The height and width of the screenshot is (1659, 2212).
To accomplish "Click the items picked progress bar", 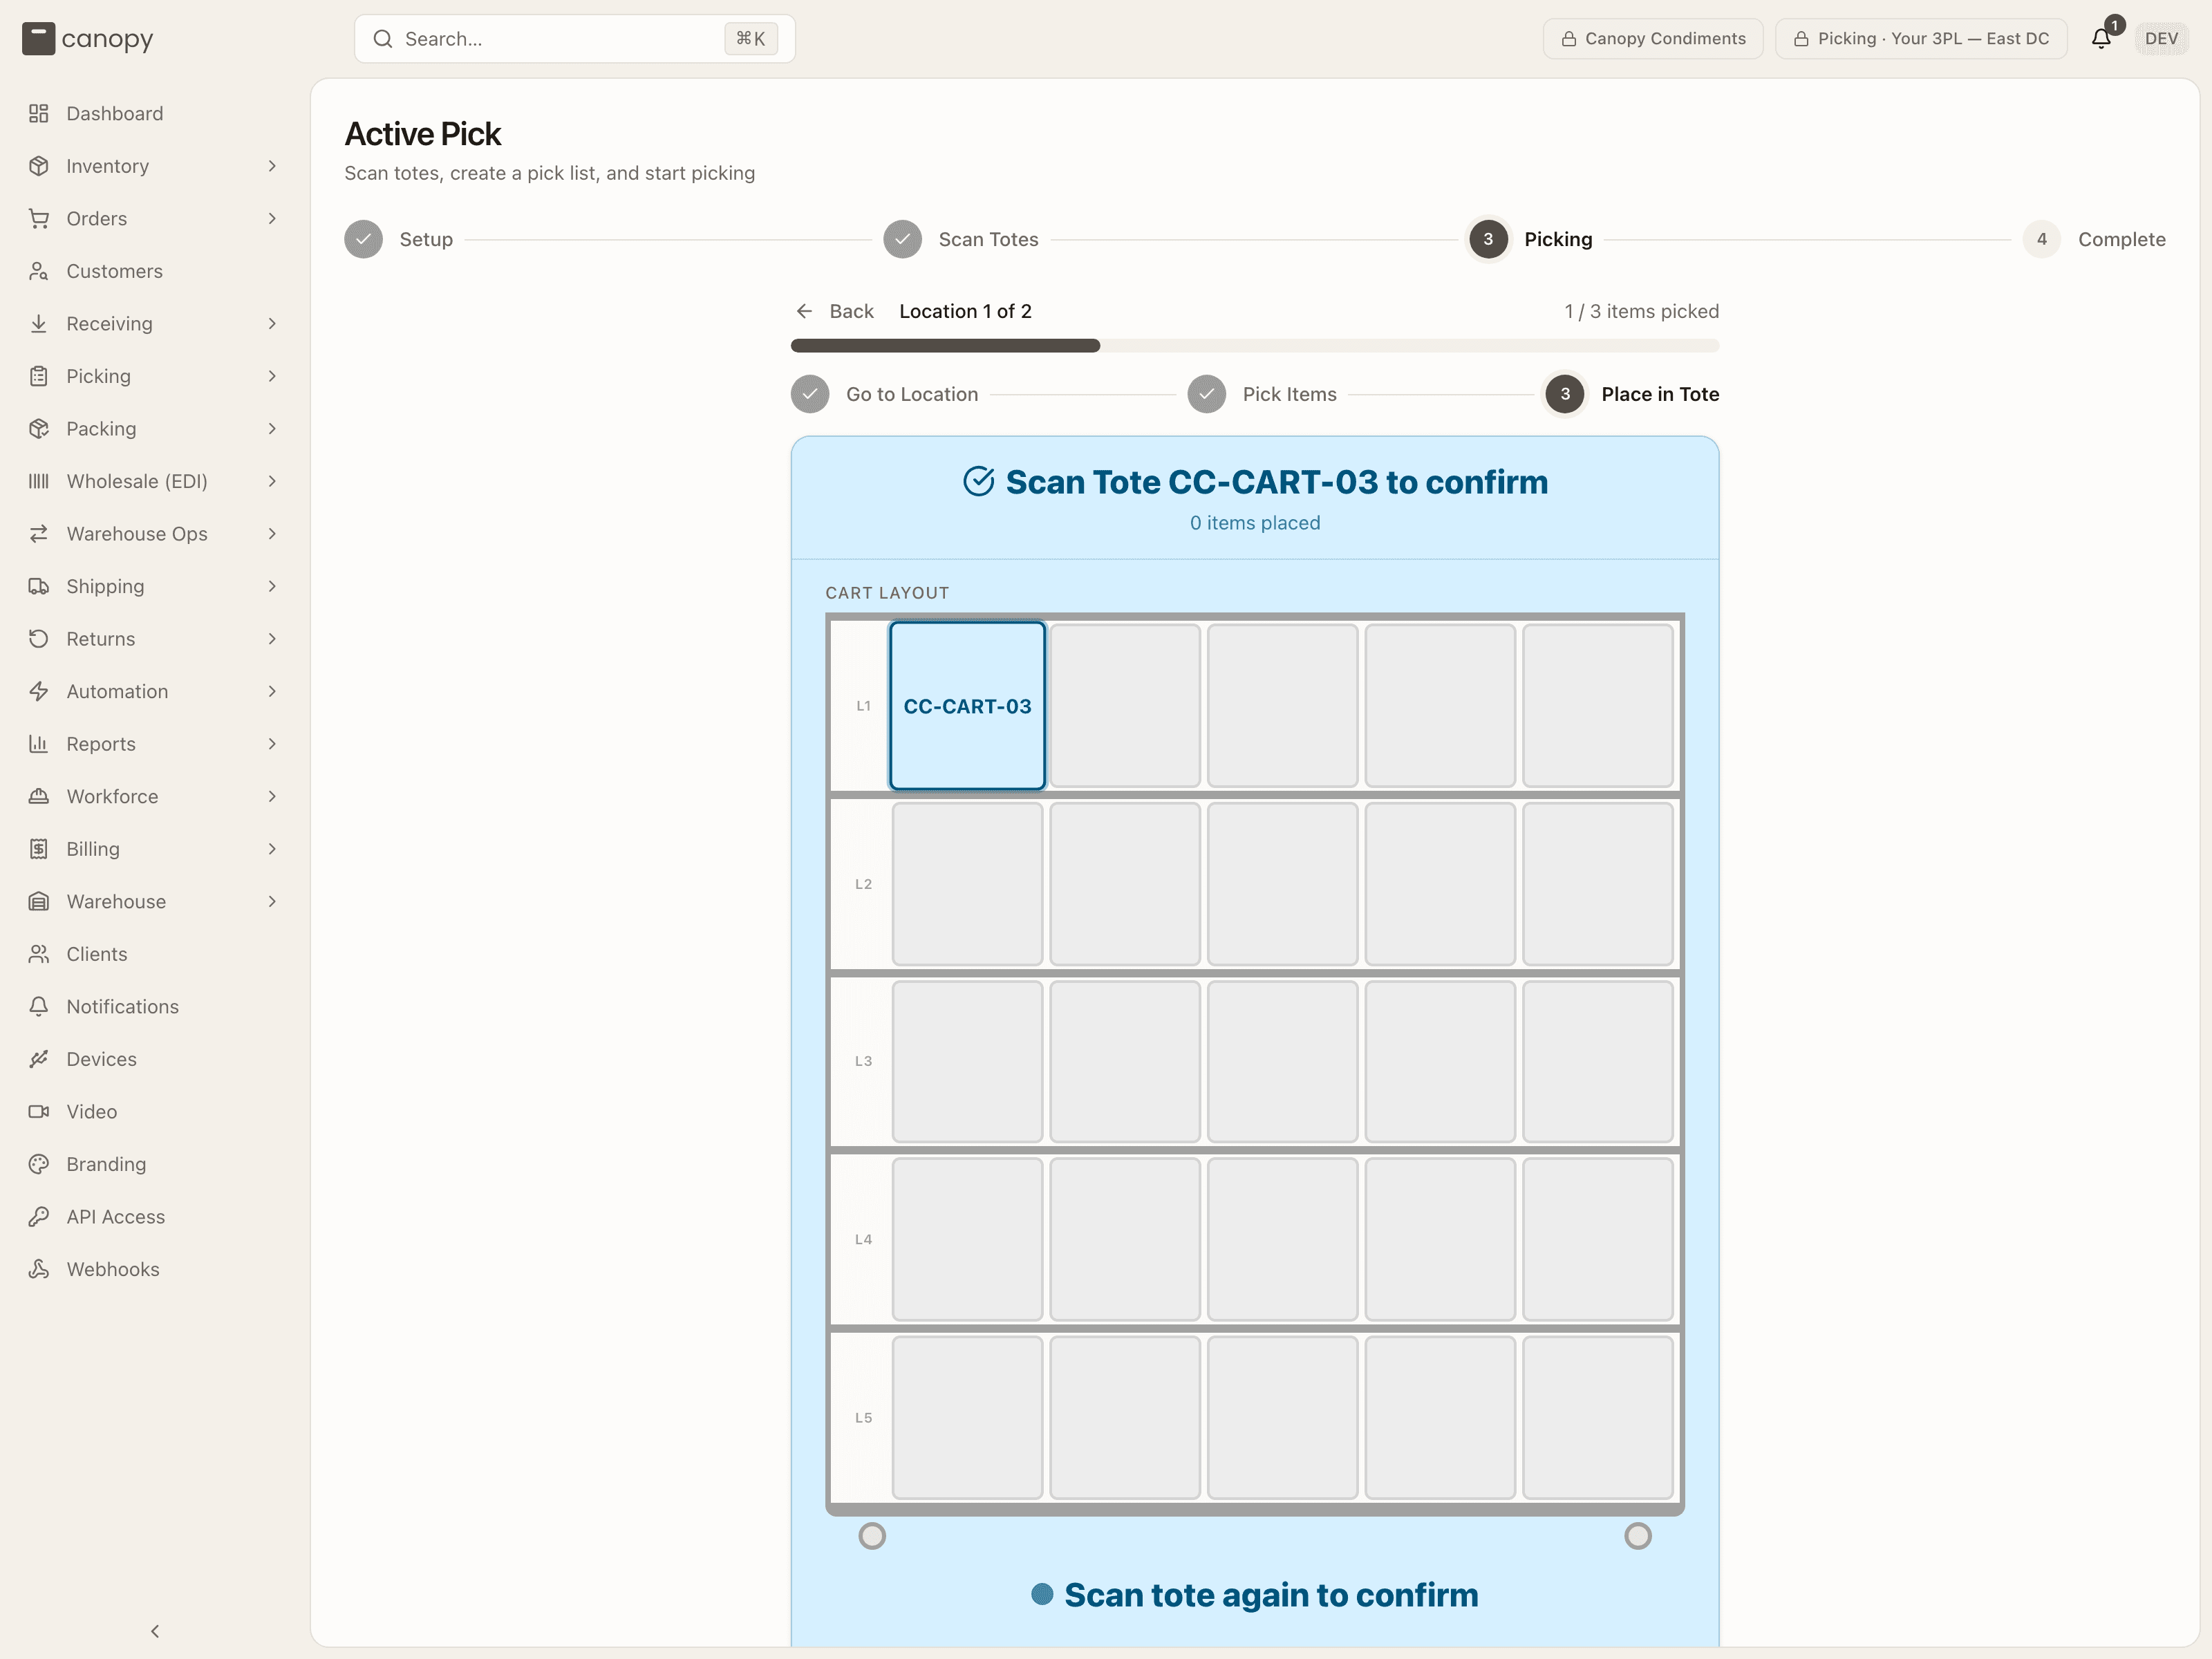I will [x=1254, y=346].
